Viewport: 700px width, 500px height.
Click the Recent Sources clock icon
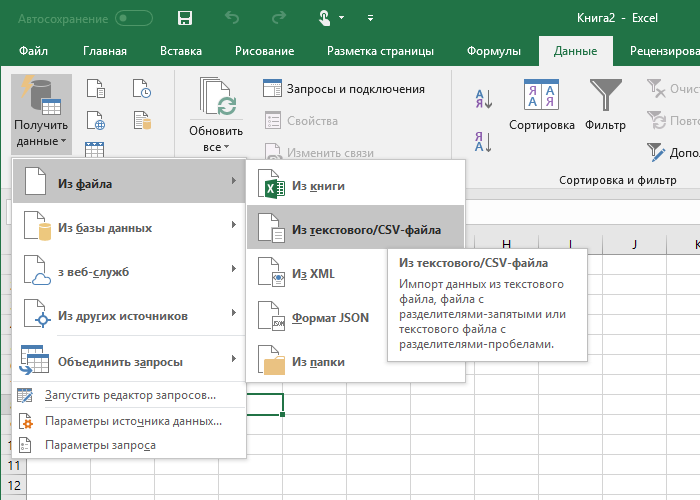click(x=142, y=88)
